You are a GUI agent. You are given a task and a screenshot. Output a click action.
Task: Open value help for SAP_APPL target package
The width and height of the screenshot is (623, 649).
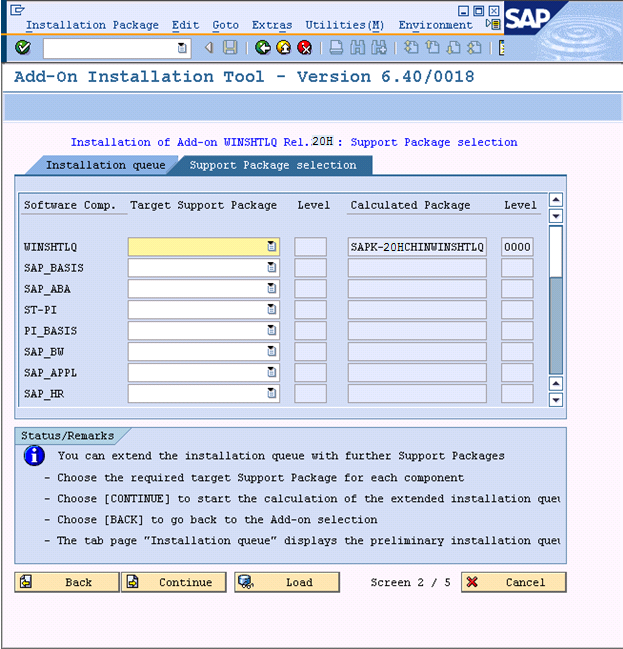click(272, 373)
